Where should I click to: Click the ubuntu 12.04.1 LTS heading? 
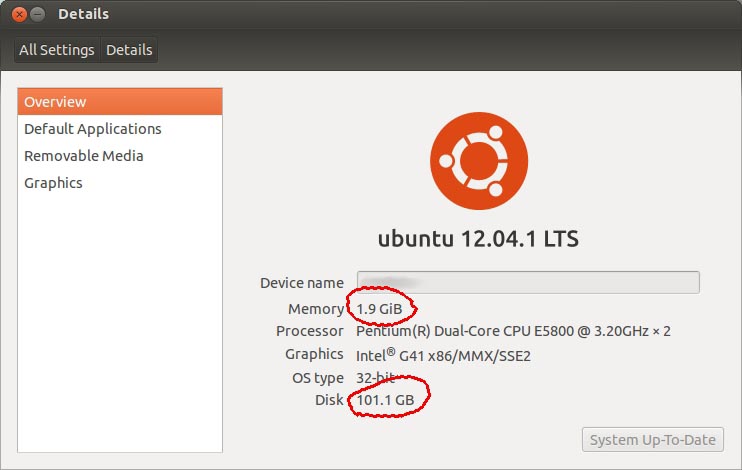[478, 239]
